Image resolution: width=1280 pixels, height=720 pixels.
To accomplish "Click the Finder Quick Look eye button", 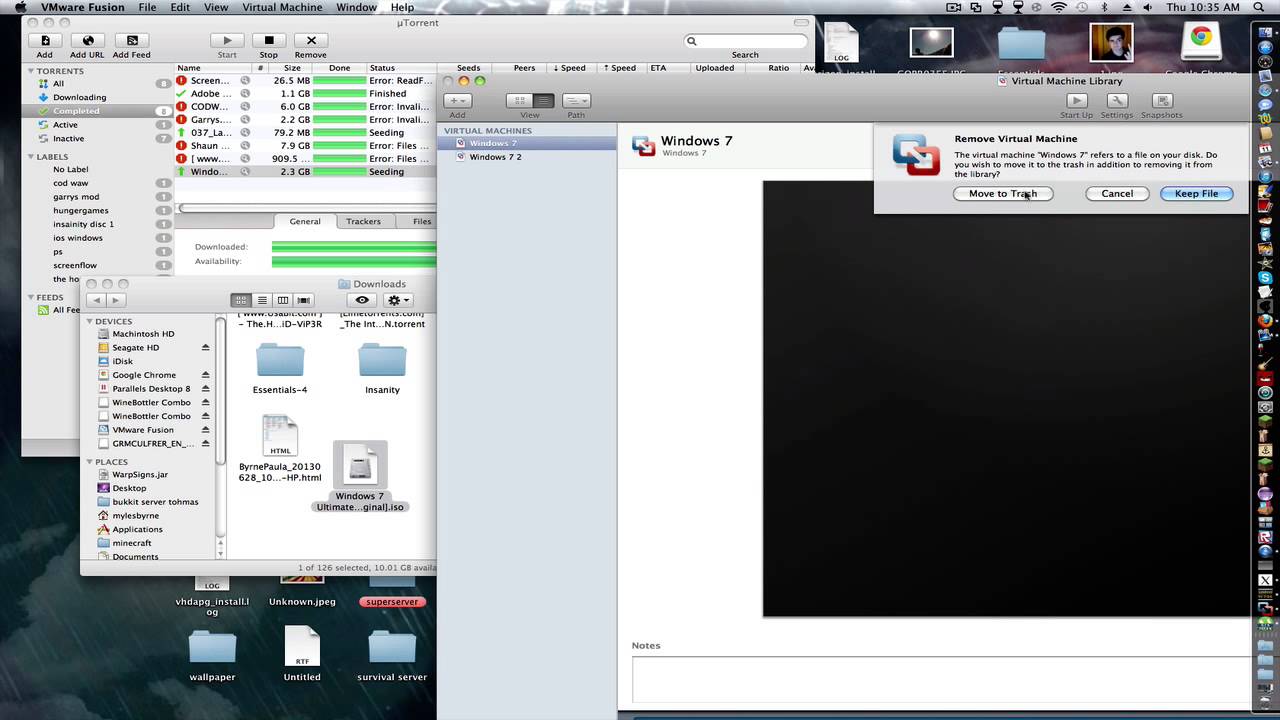I will point(362,300).
